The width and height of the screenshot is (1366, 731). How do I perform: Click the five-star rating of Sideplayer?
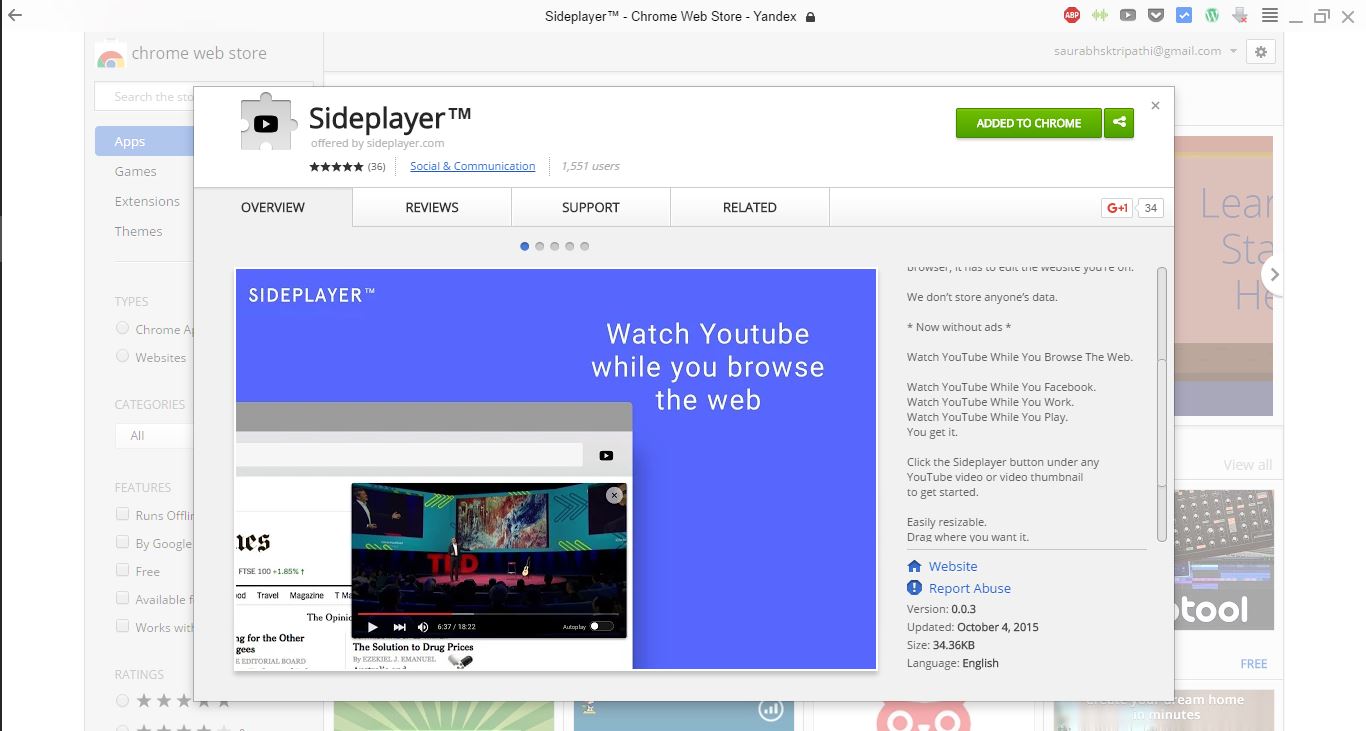pyautogui.click(x=336, y=167)
